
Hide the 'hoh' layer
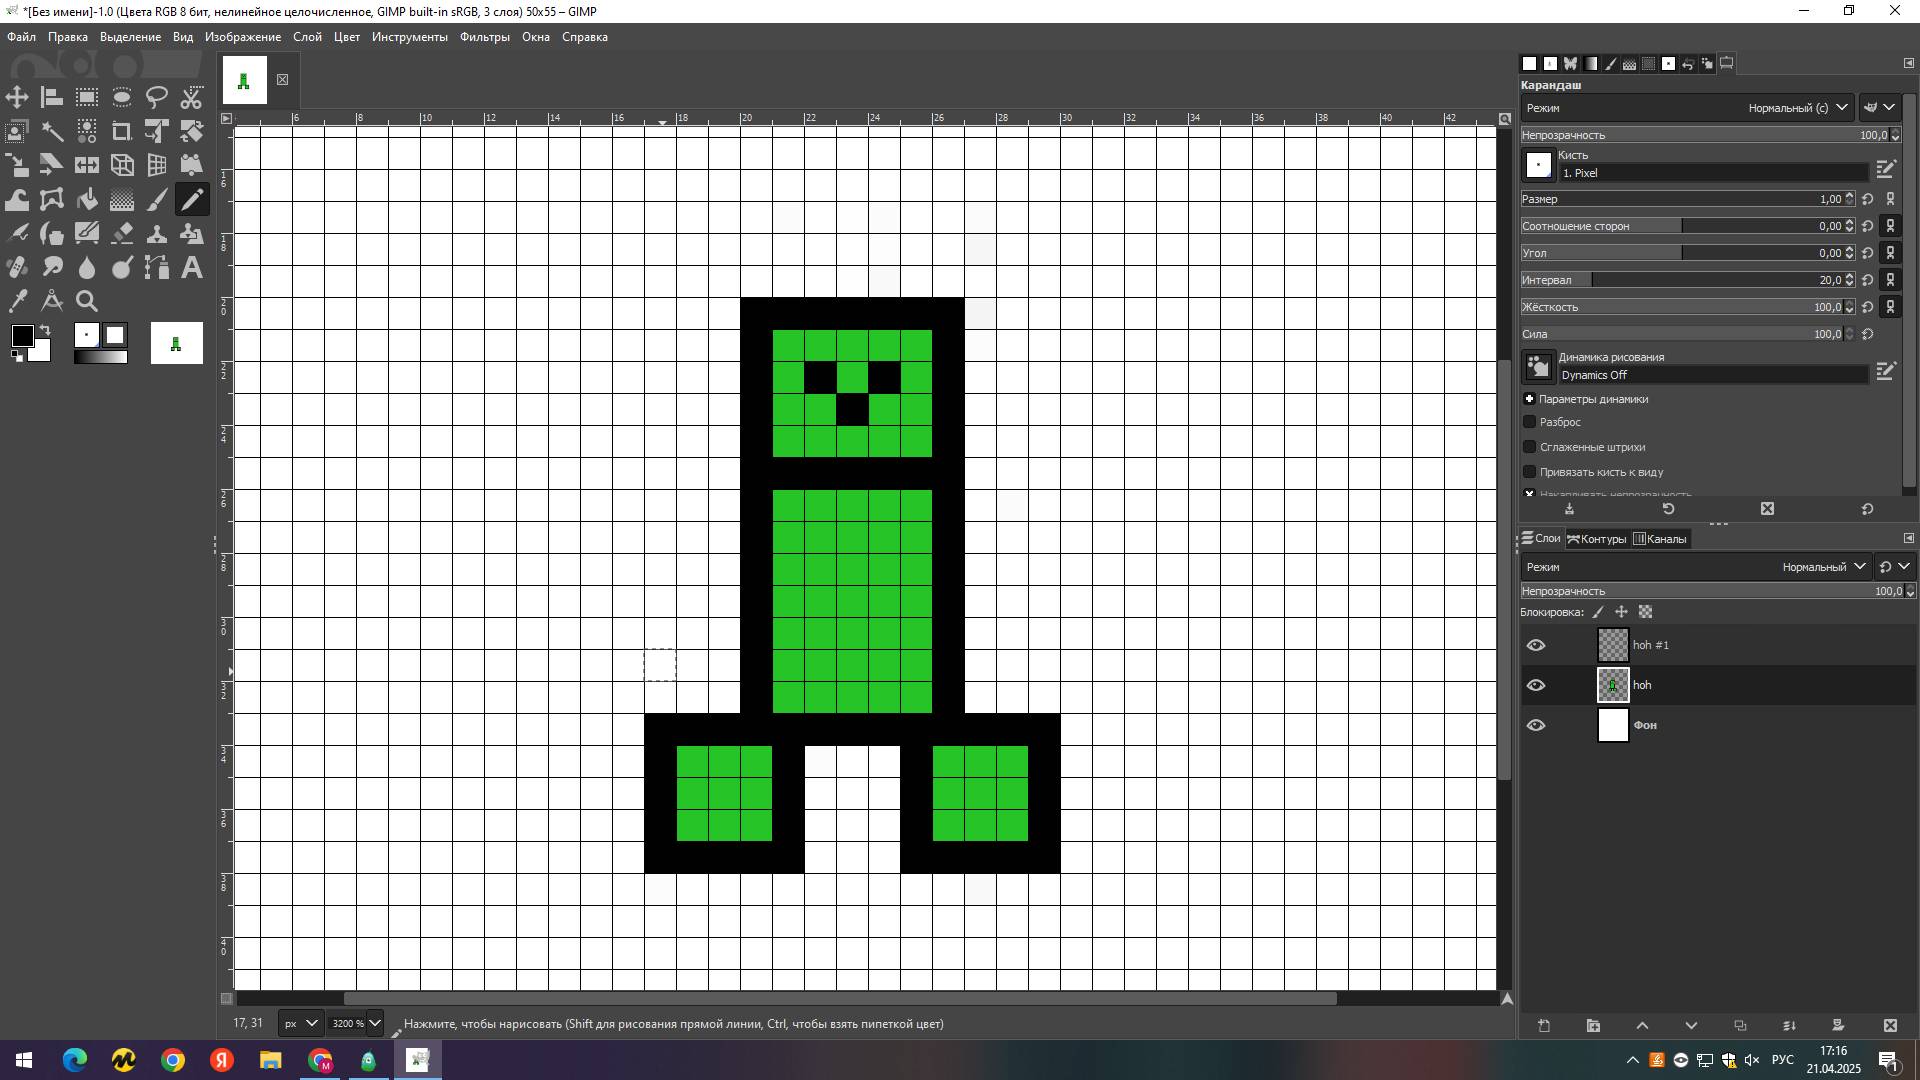tap(1536, 685)
